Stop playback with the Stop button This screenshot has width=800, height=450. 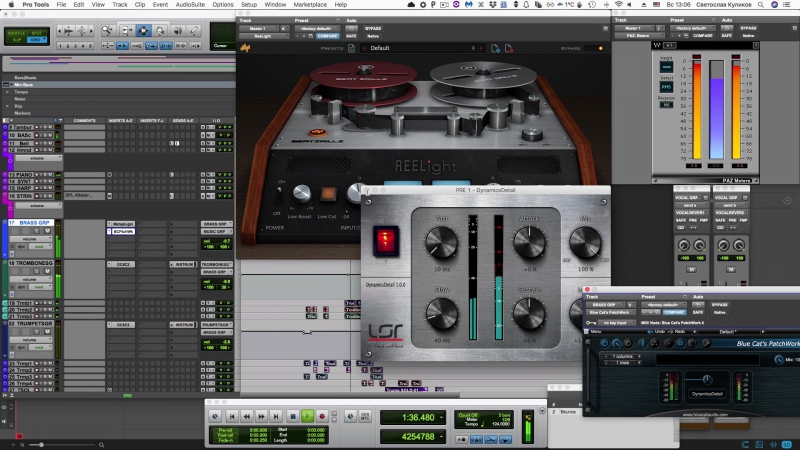(x=293, y=416)
